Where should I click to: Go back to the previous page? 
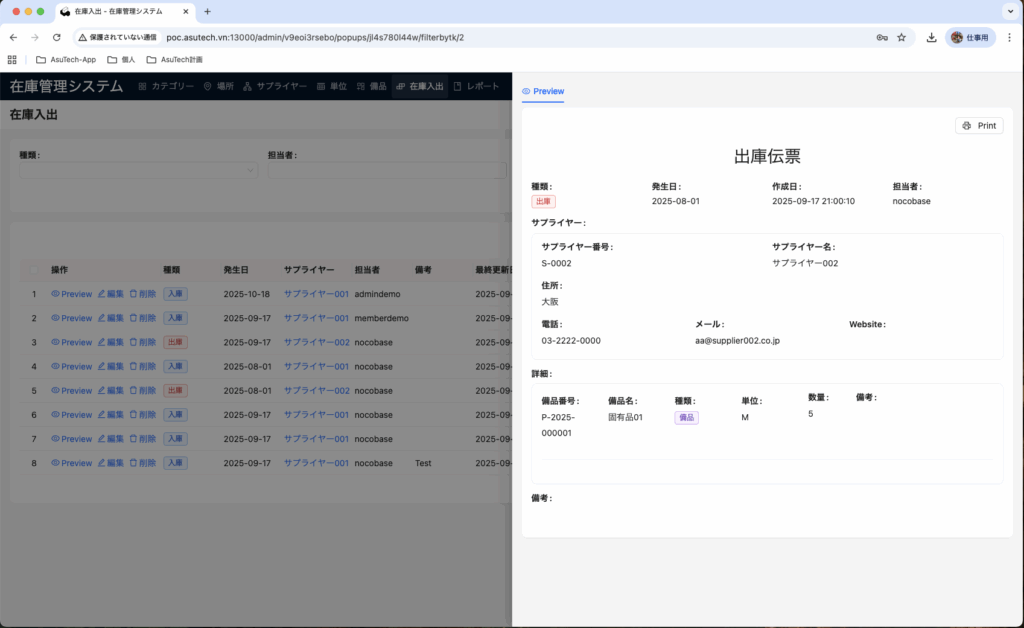(13, 37)
